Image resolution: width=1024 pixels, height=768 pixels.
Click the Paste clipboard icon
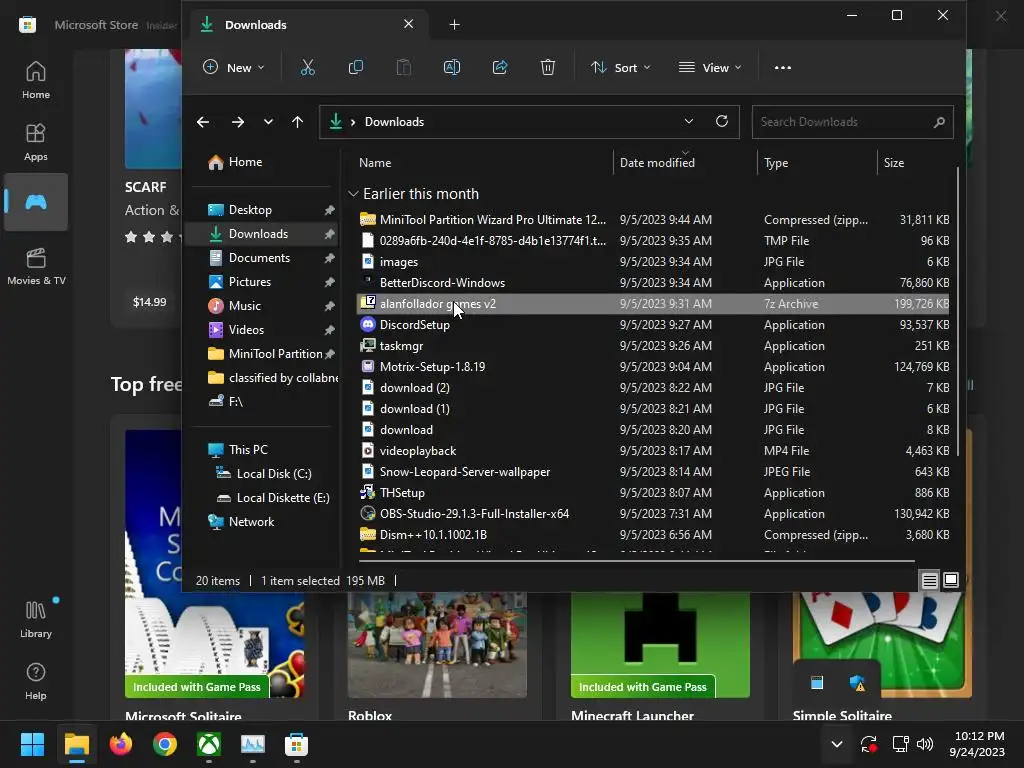[x=404, y=67]
